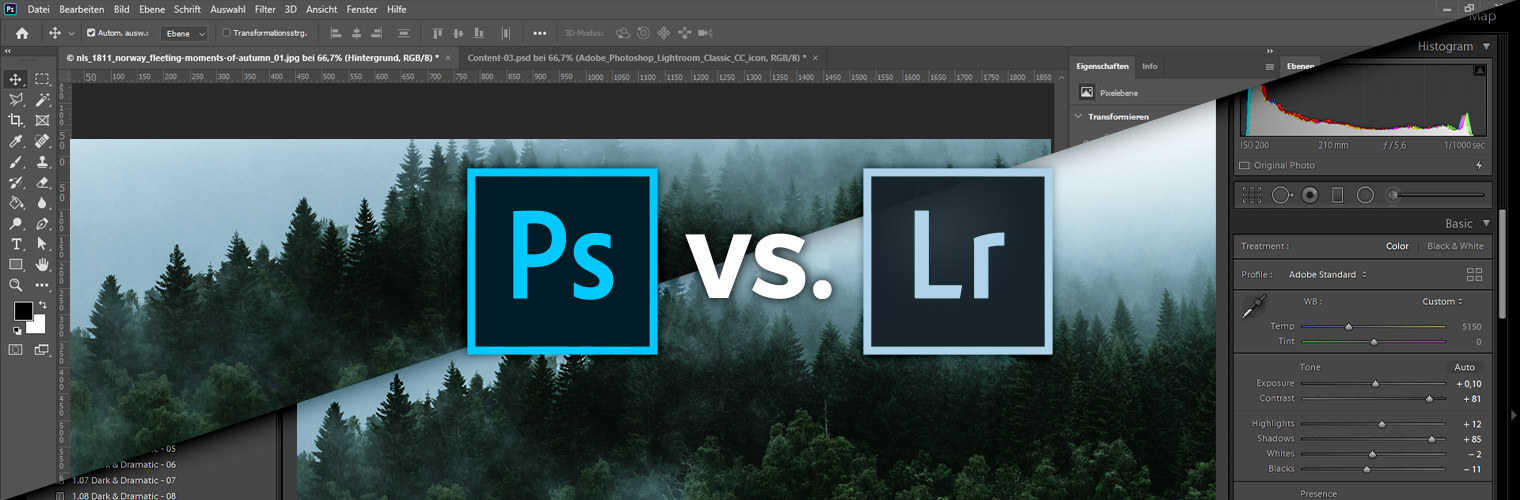Screen dimensions: 1520x500
Task: Select the Pen tool
Action: (x=43, y=223)
